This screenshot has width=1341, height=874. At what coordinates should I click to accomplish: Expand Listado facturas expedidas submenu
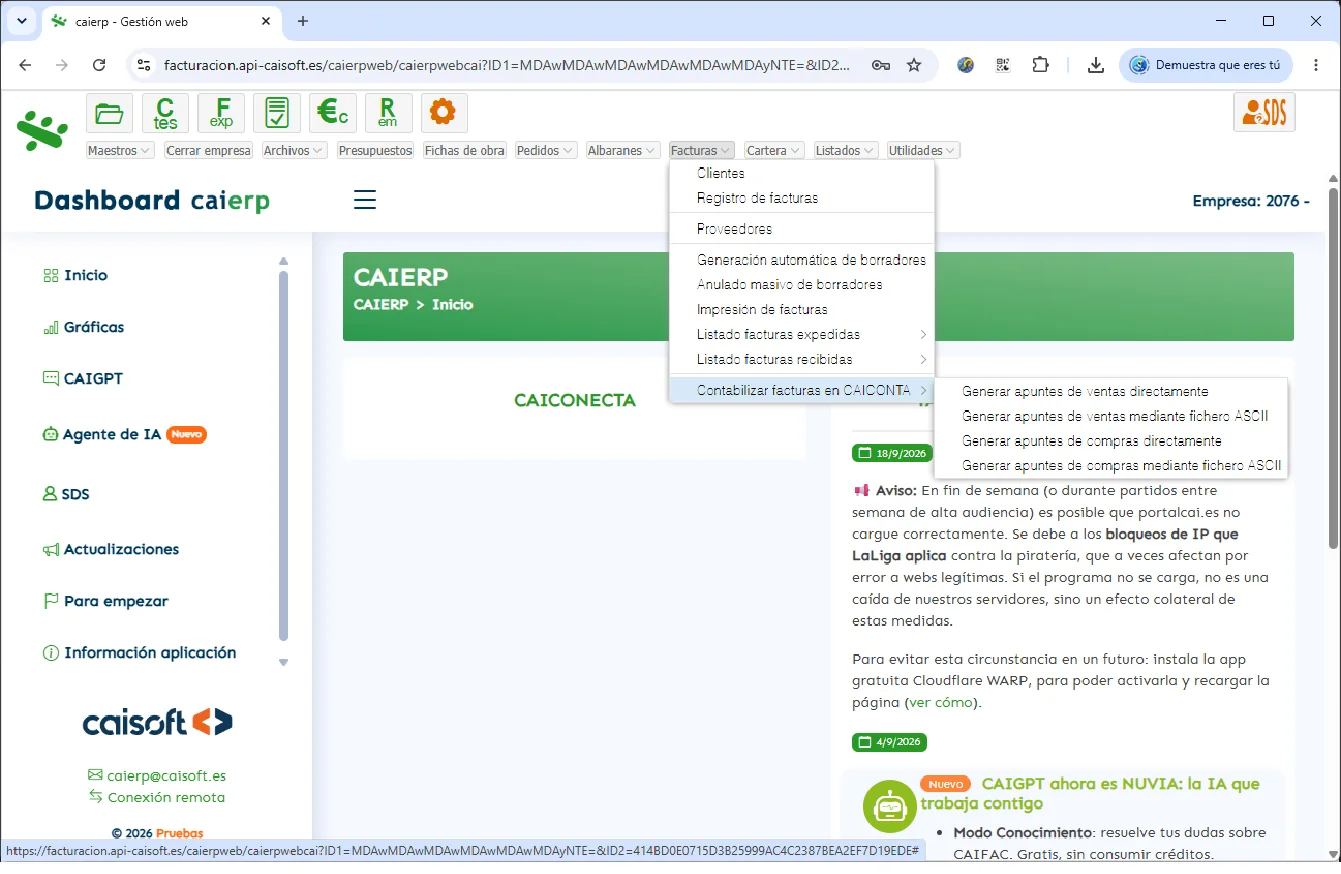pyautogui.click(x=801, y=334)
